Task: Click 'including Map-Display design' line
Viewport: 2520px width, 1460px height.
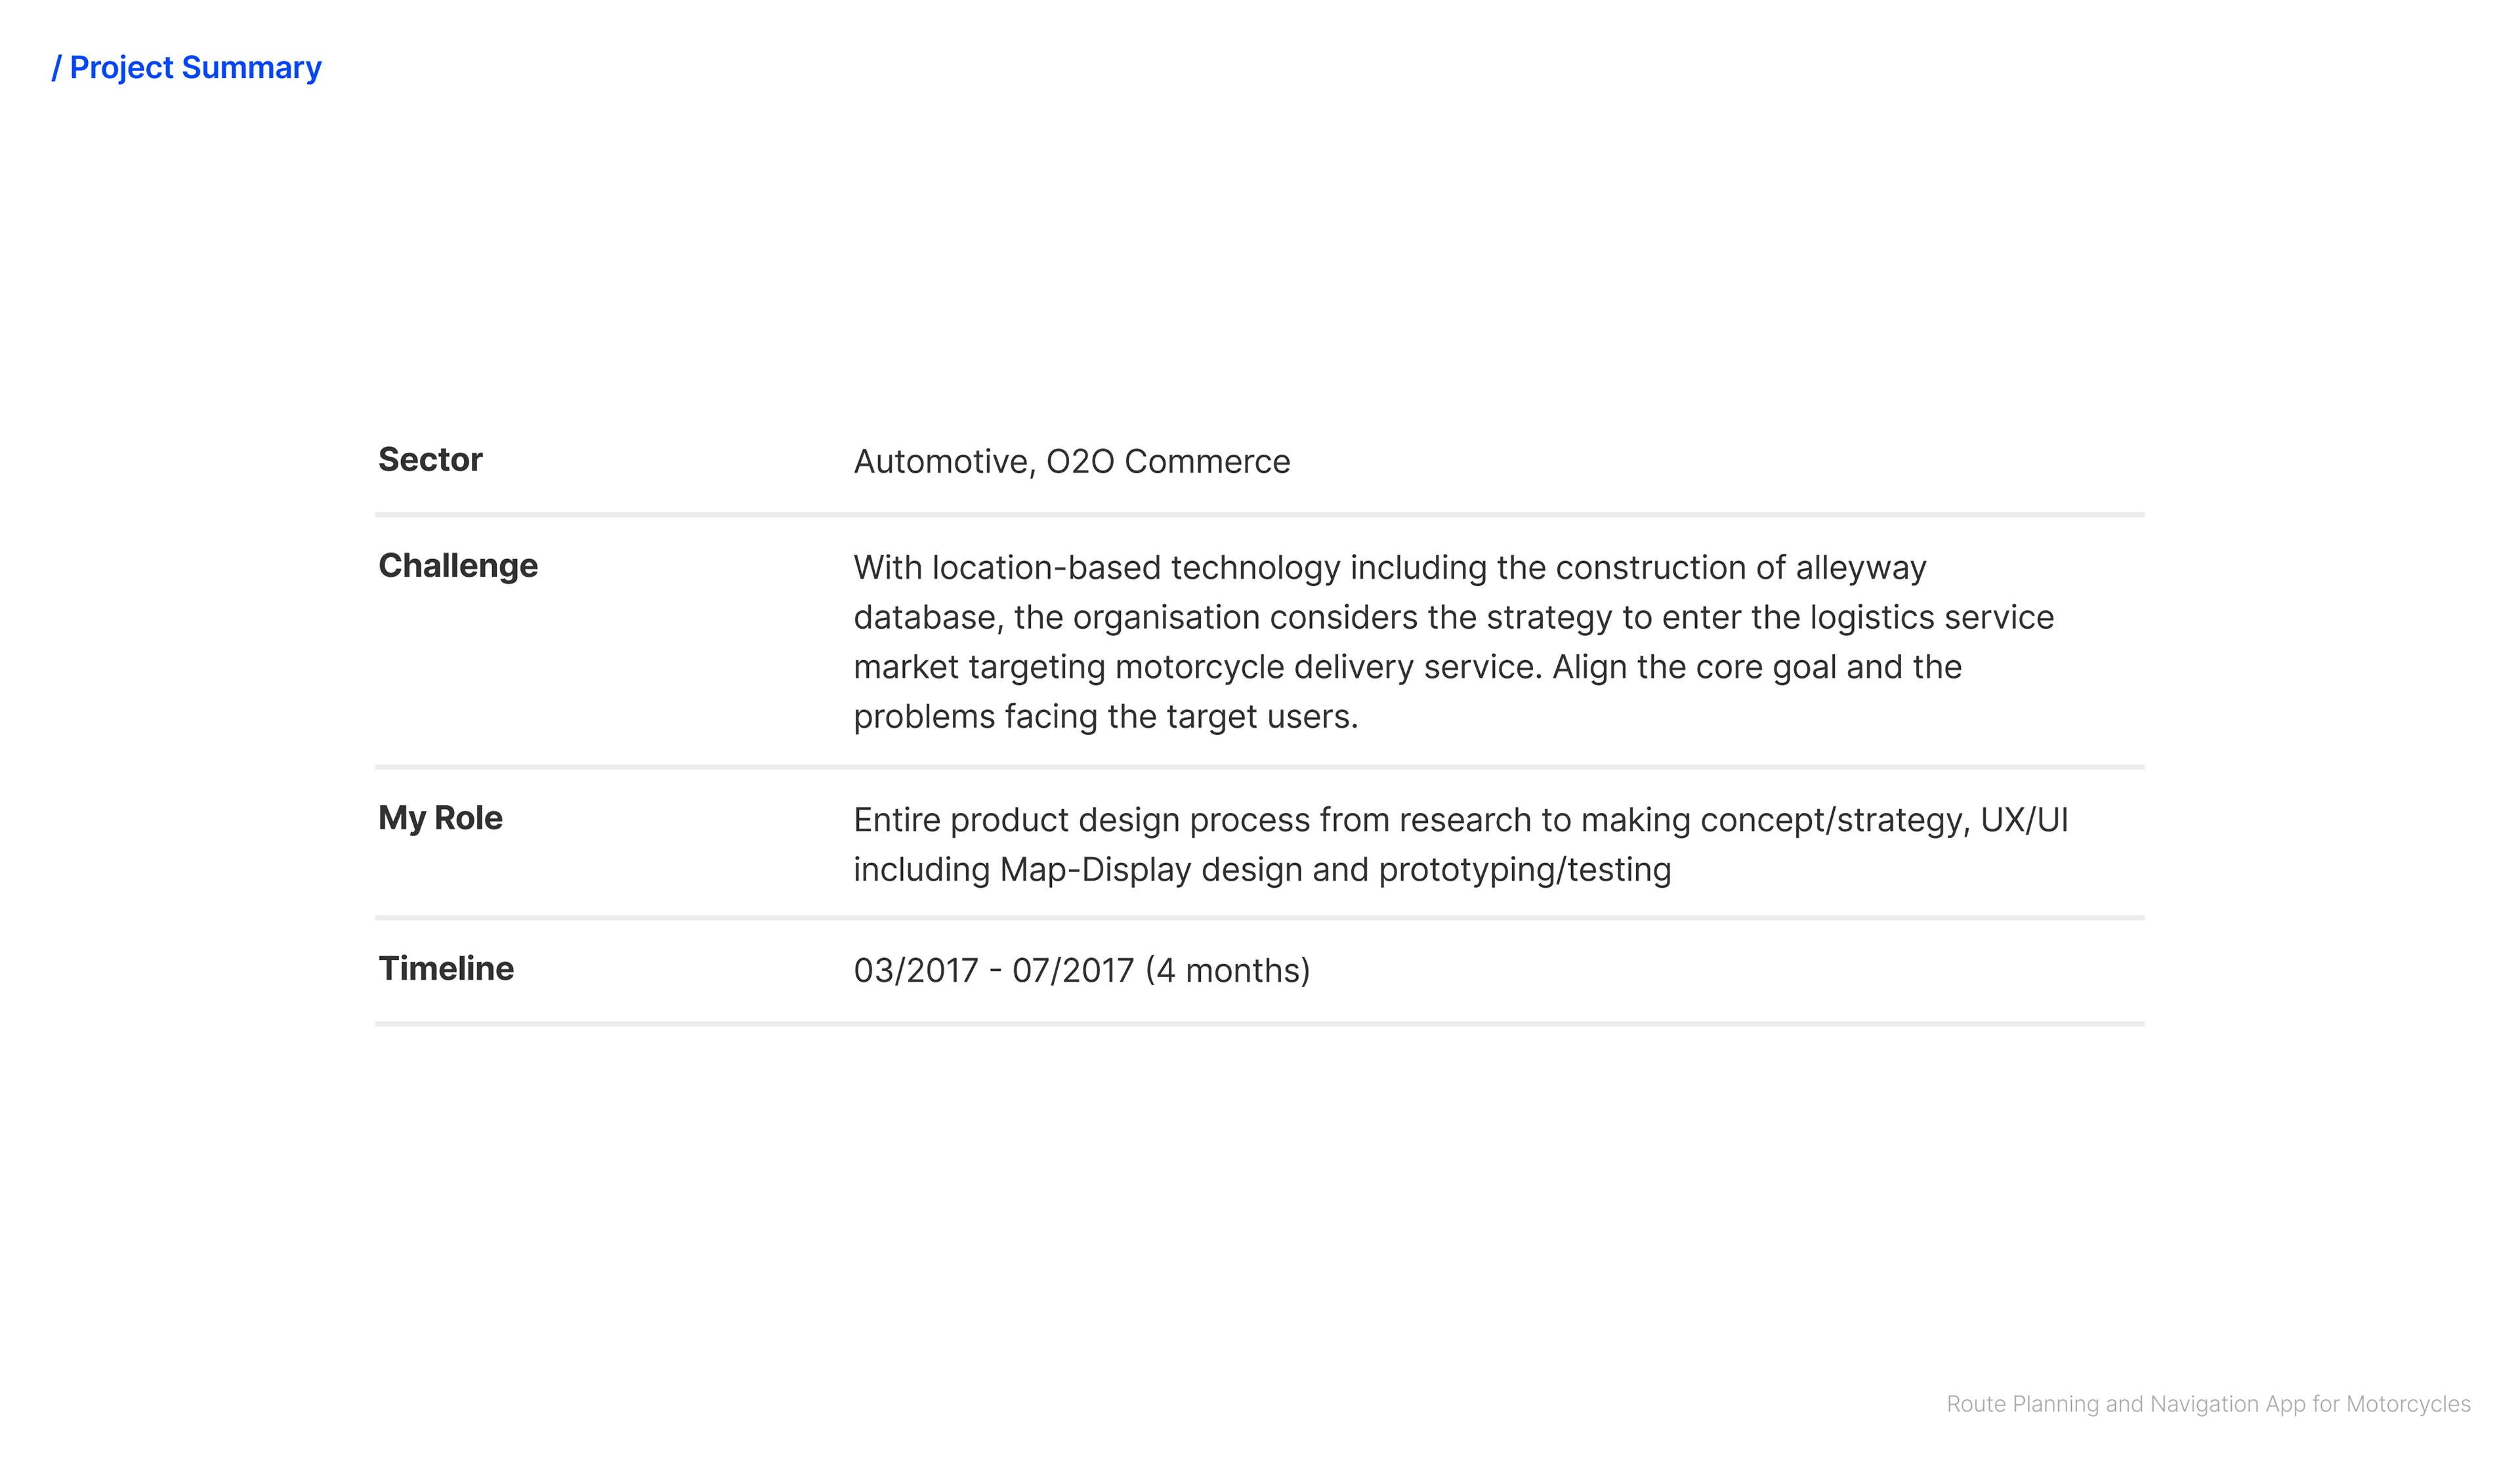Action: pos(1262,870)
